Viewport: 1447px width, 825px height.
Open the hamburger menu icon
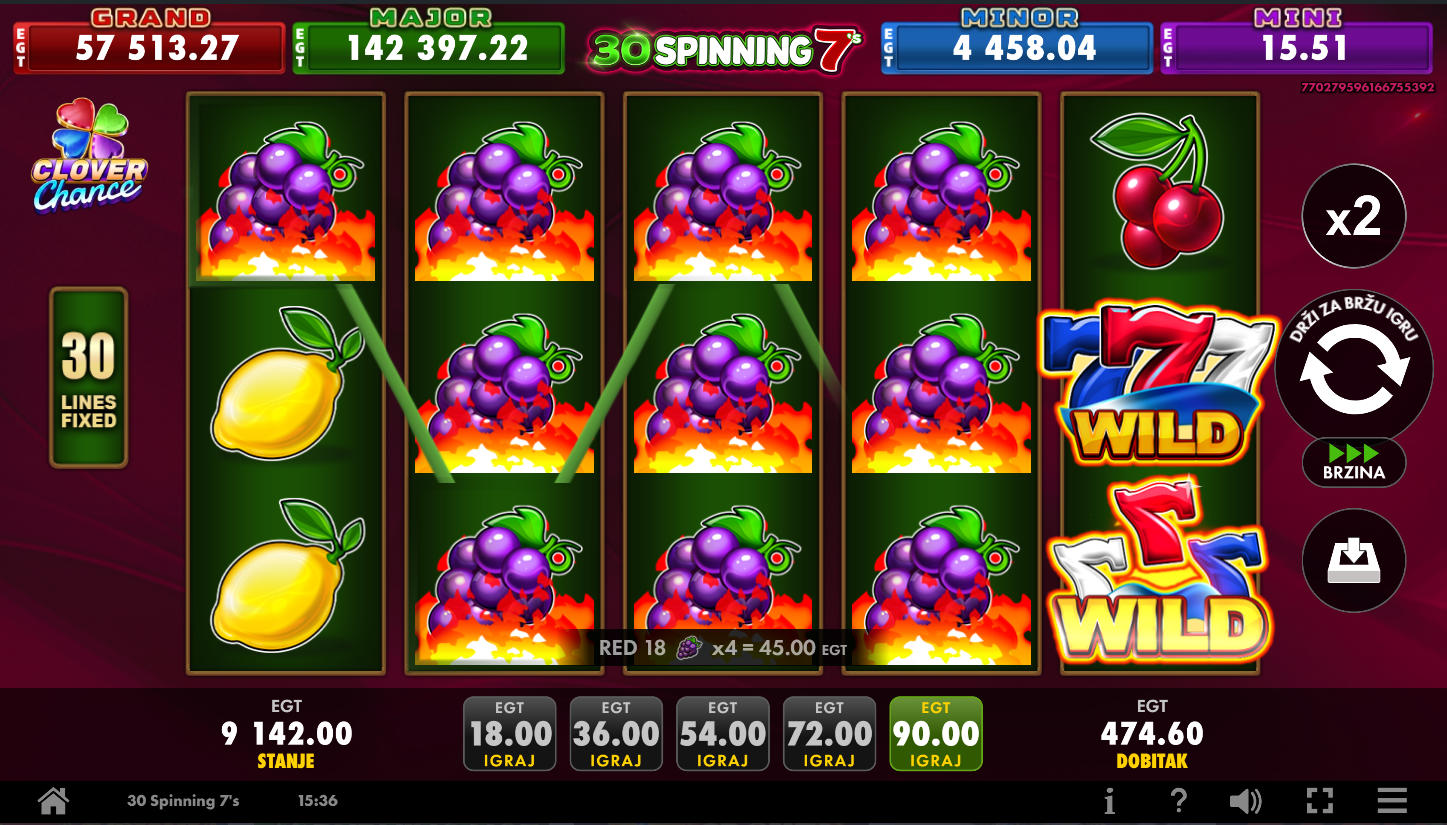pyautogui.click(x=1392, y=801)
